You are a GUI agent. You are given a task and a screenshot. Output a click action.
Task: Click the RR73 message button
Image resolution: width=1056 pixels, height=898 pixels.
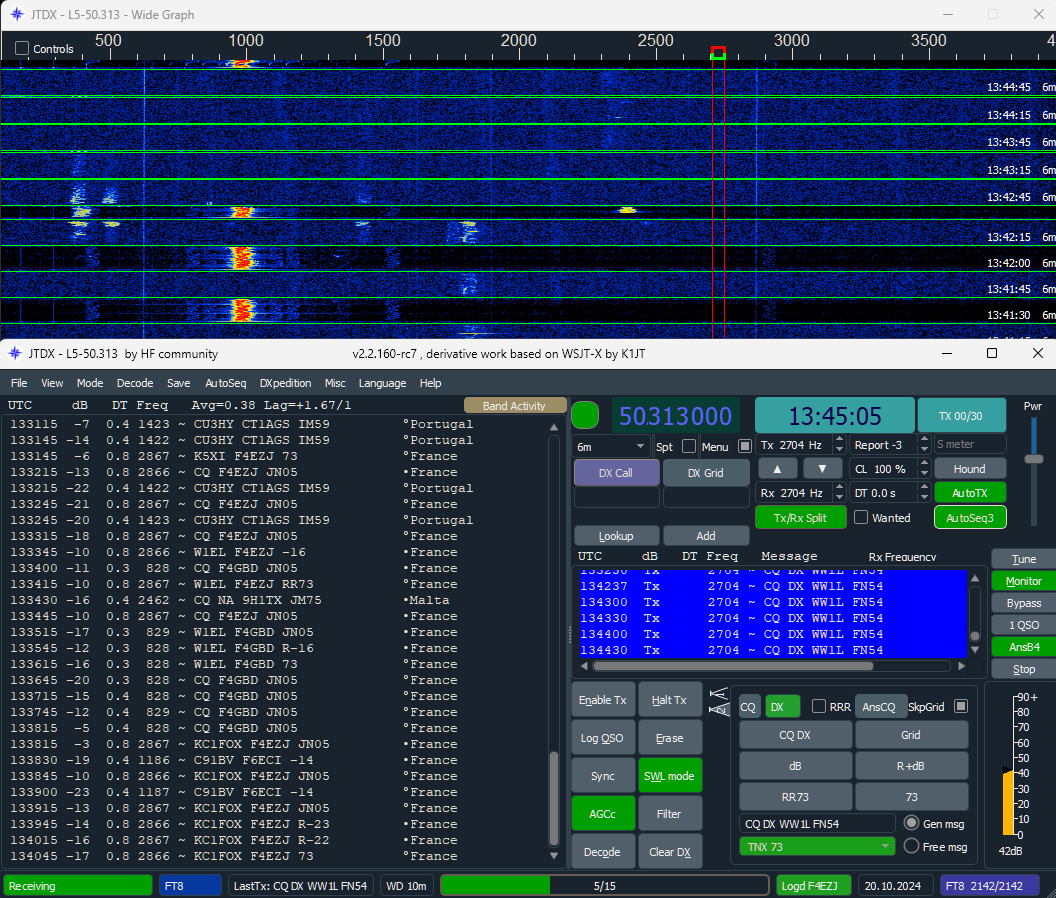(795, 797)
